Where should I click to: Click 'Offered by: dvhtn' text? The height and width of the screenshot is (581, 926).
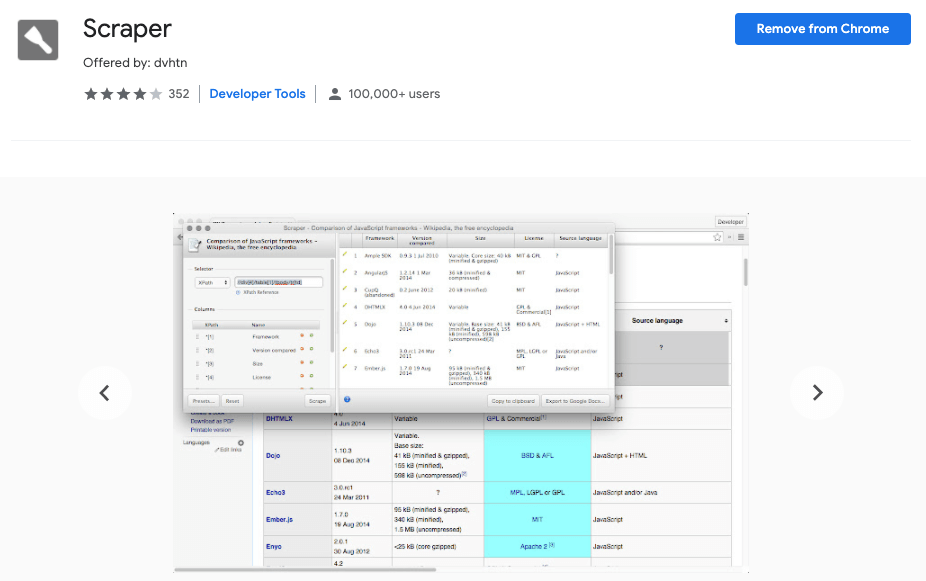pos(135,63)
